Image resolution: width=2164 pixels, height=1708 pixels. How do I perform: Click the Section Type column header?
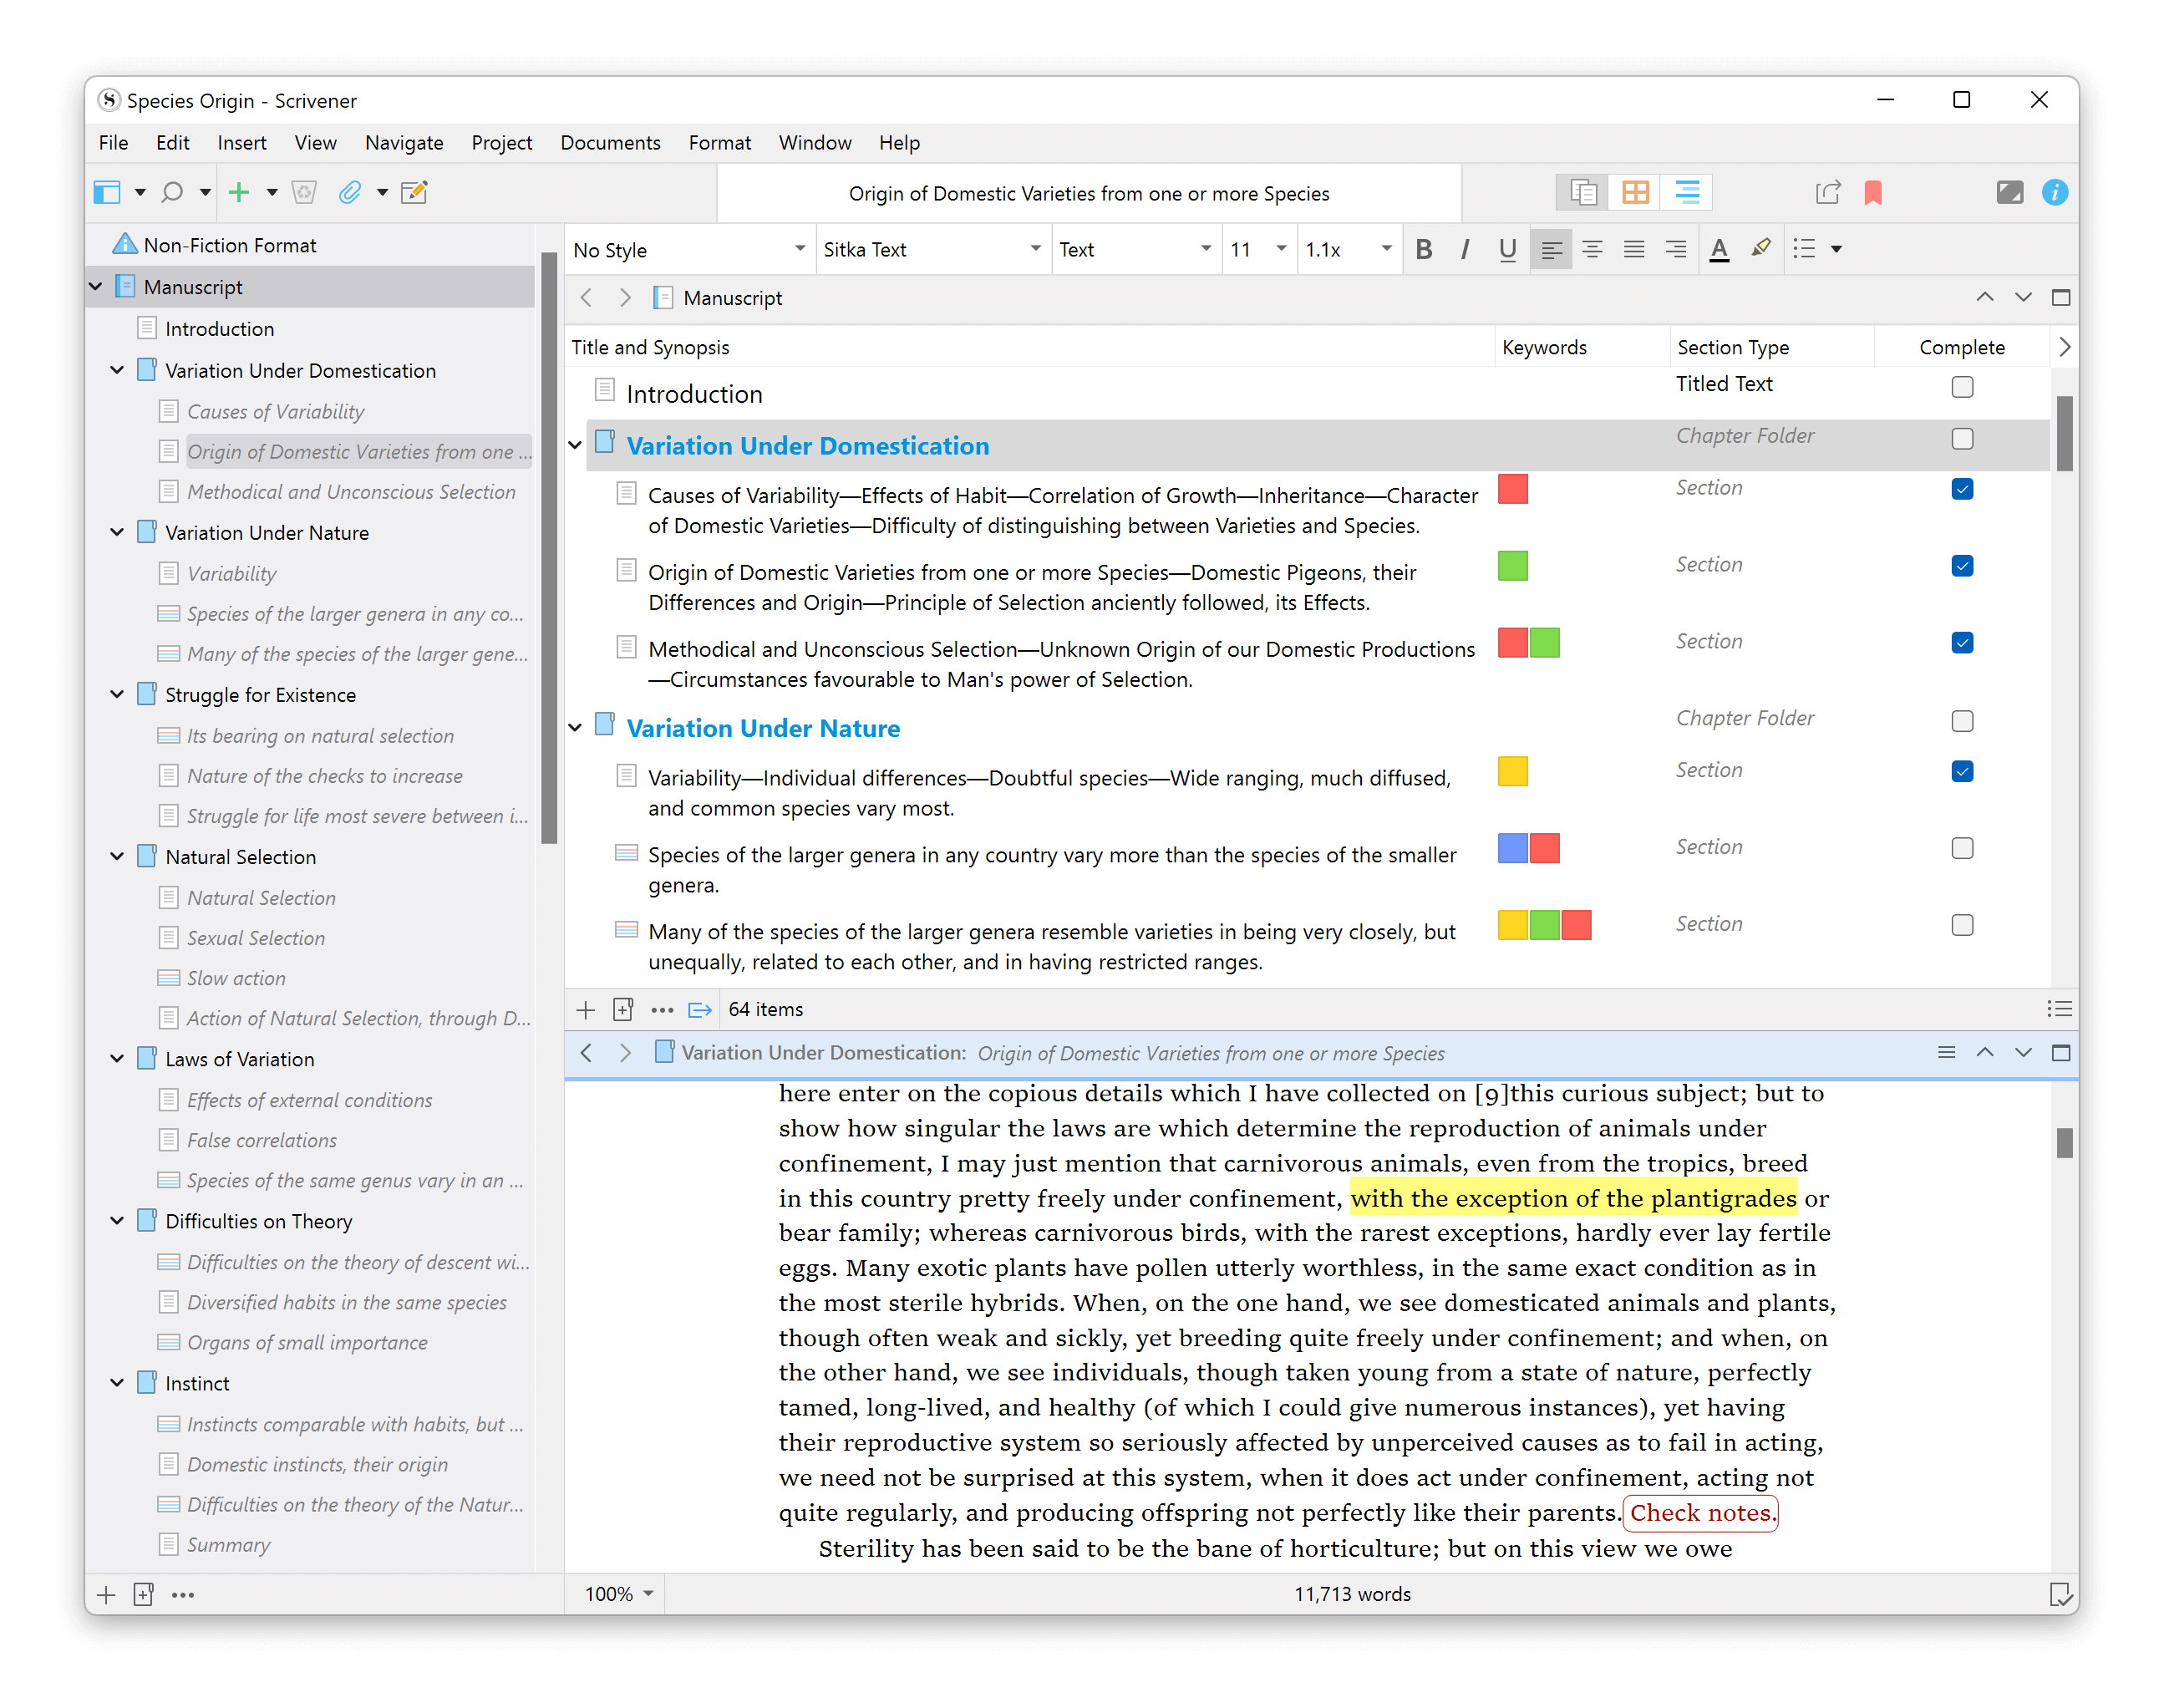coord(1733,347)
